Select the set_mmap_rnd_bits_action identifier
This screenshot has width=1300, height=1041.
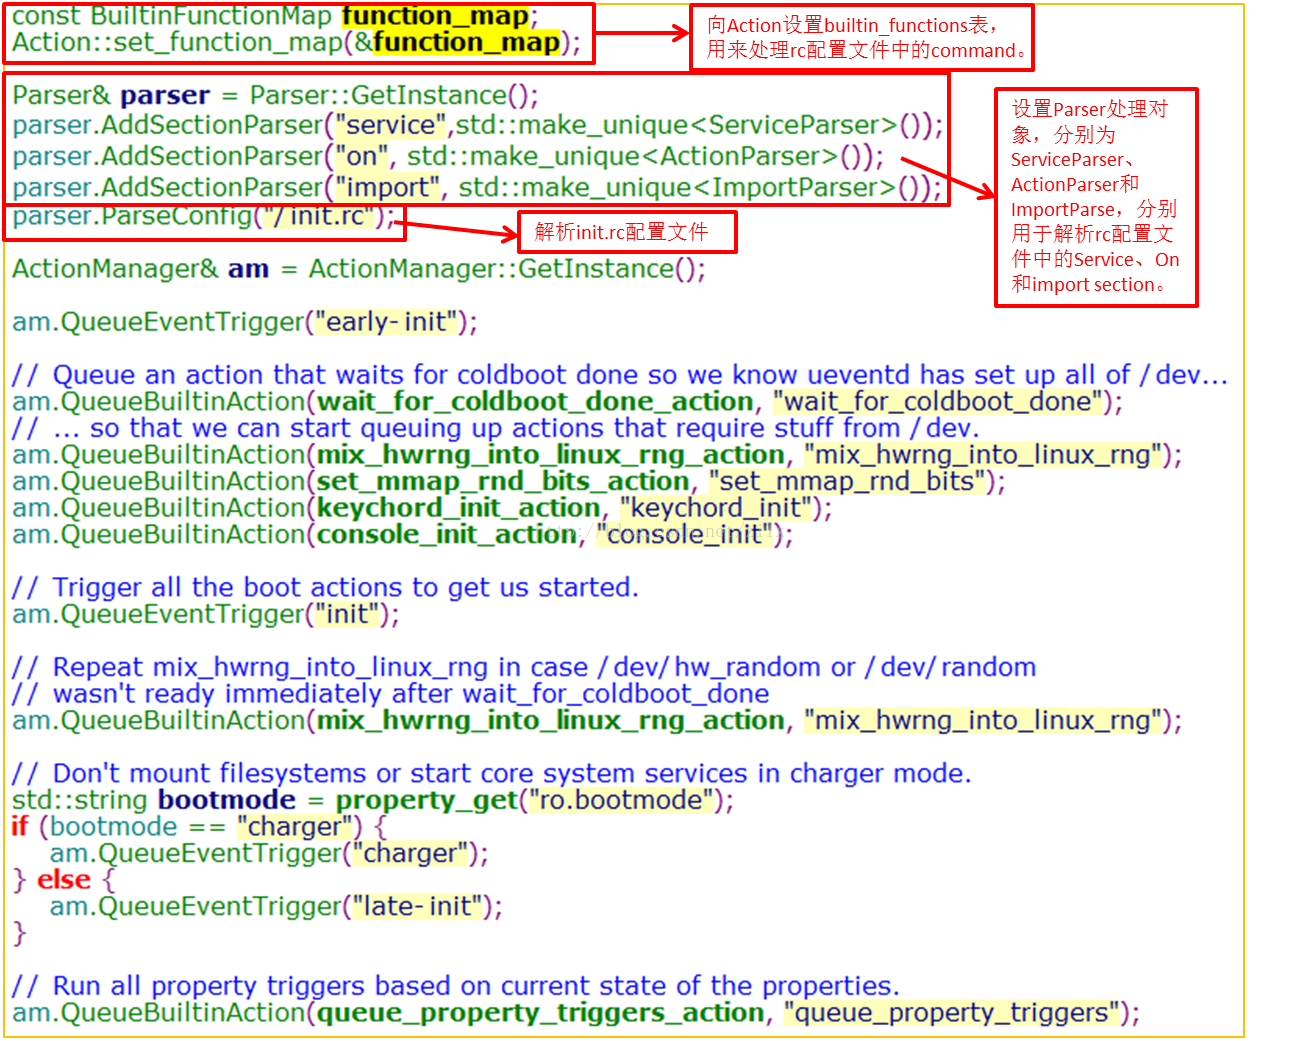click(503, 482)
